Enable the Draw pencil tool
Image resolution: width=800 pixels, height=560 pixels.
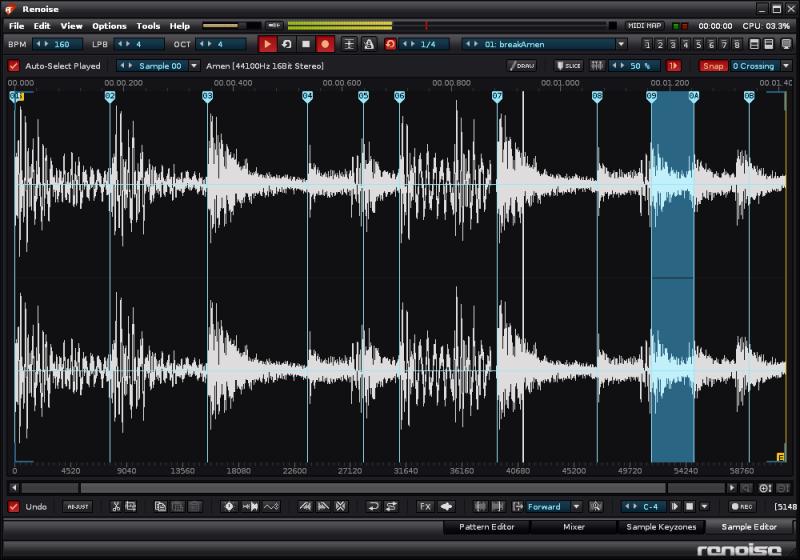coord(521,66)
